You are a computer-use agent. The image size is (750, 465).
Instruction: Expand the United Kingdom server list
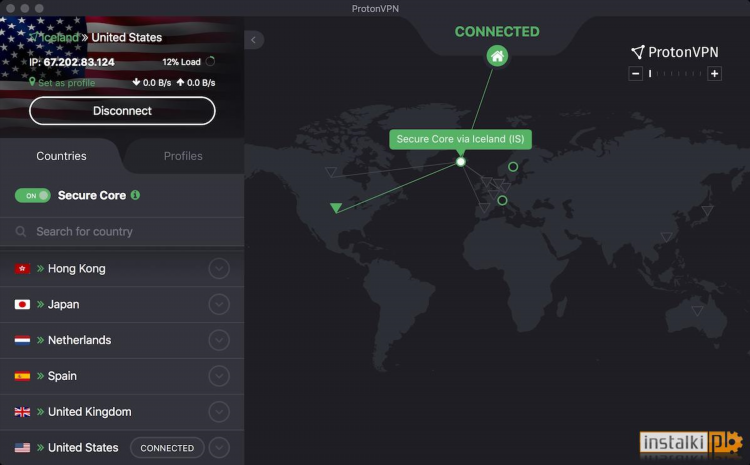[219, 412]
